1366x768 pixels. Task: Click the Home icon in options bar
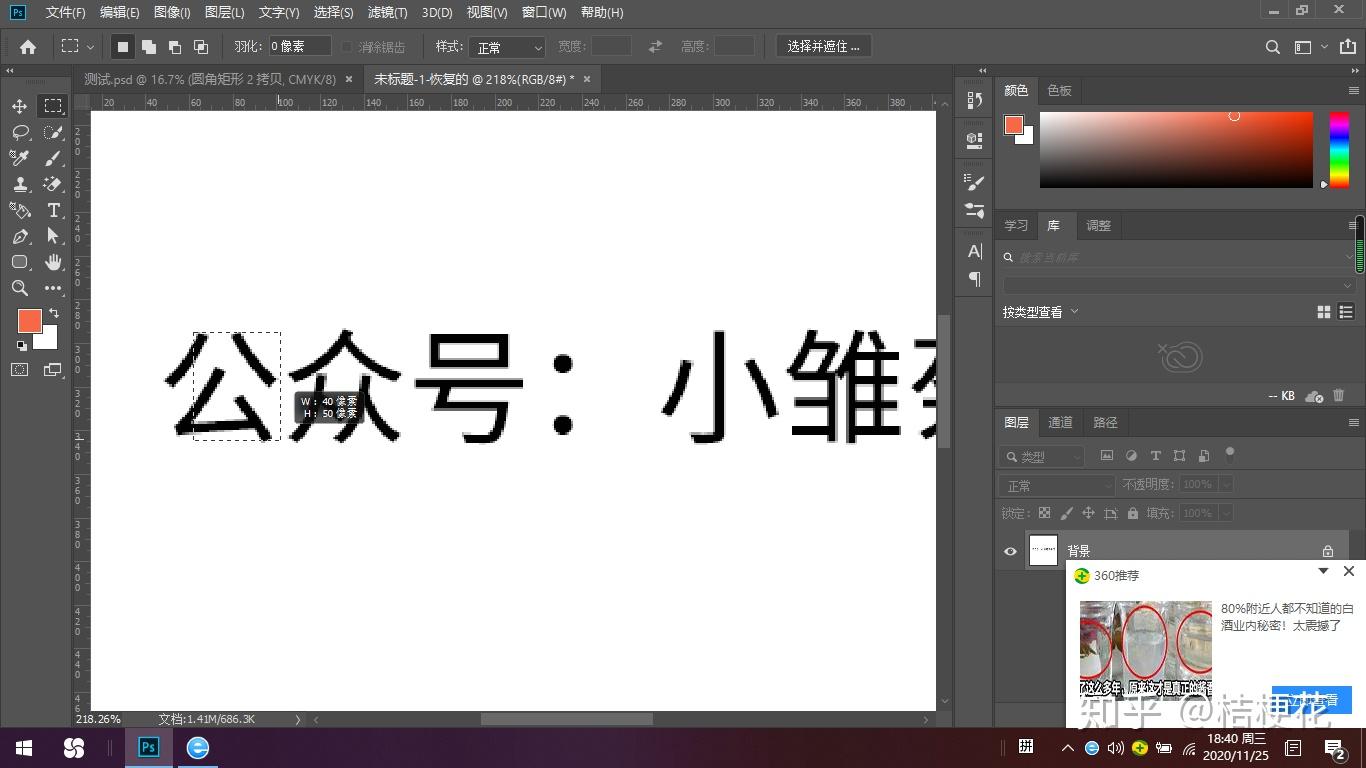coord(28,46)
